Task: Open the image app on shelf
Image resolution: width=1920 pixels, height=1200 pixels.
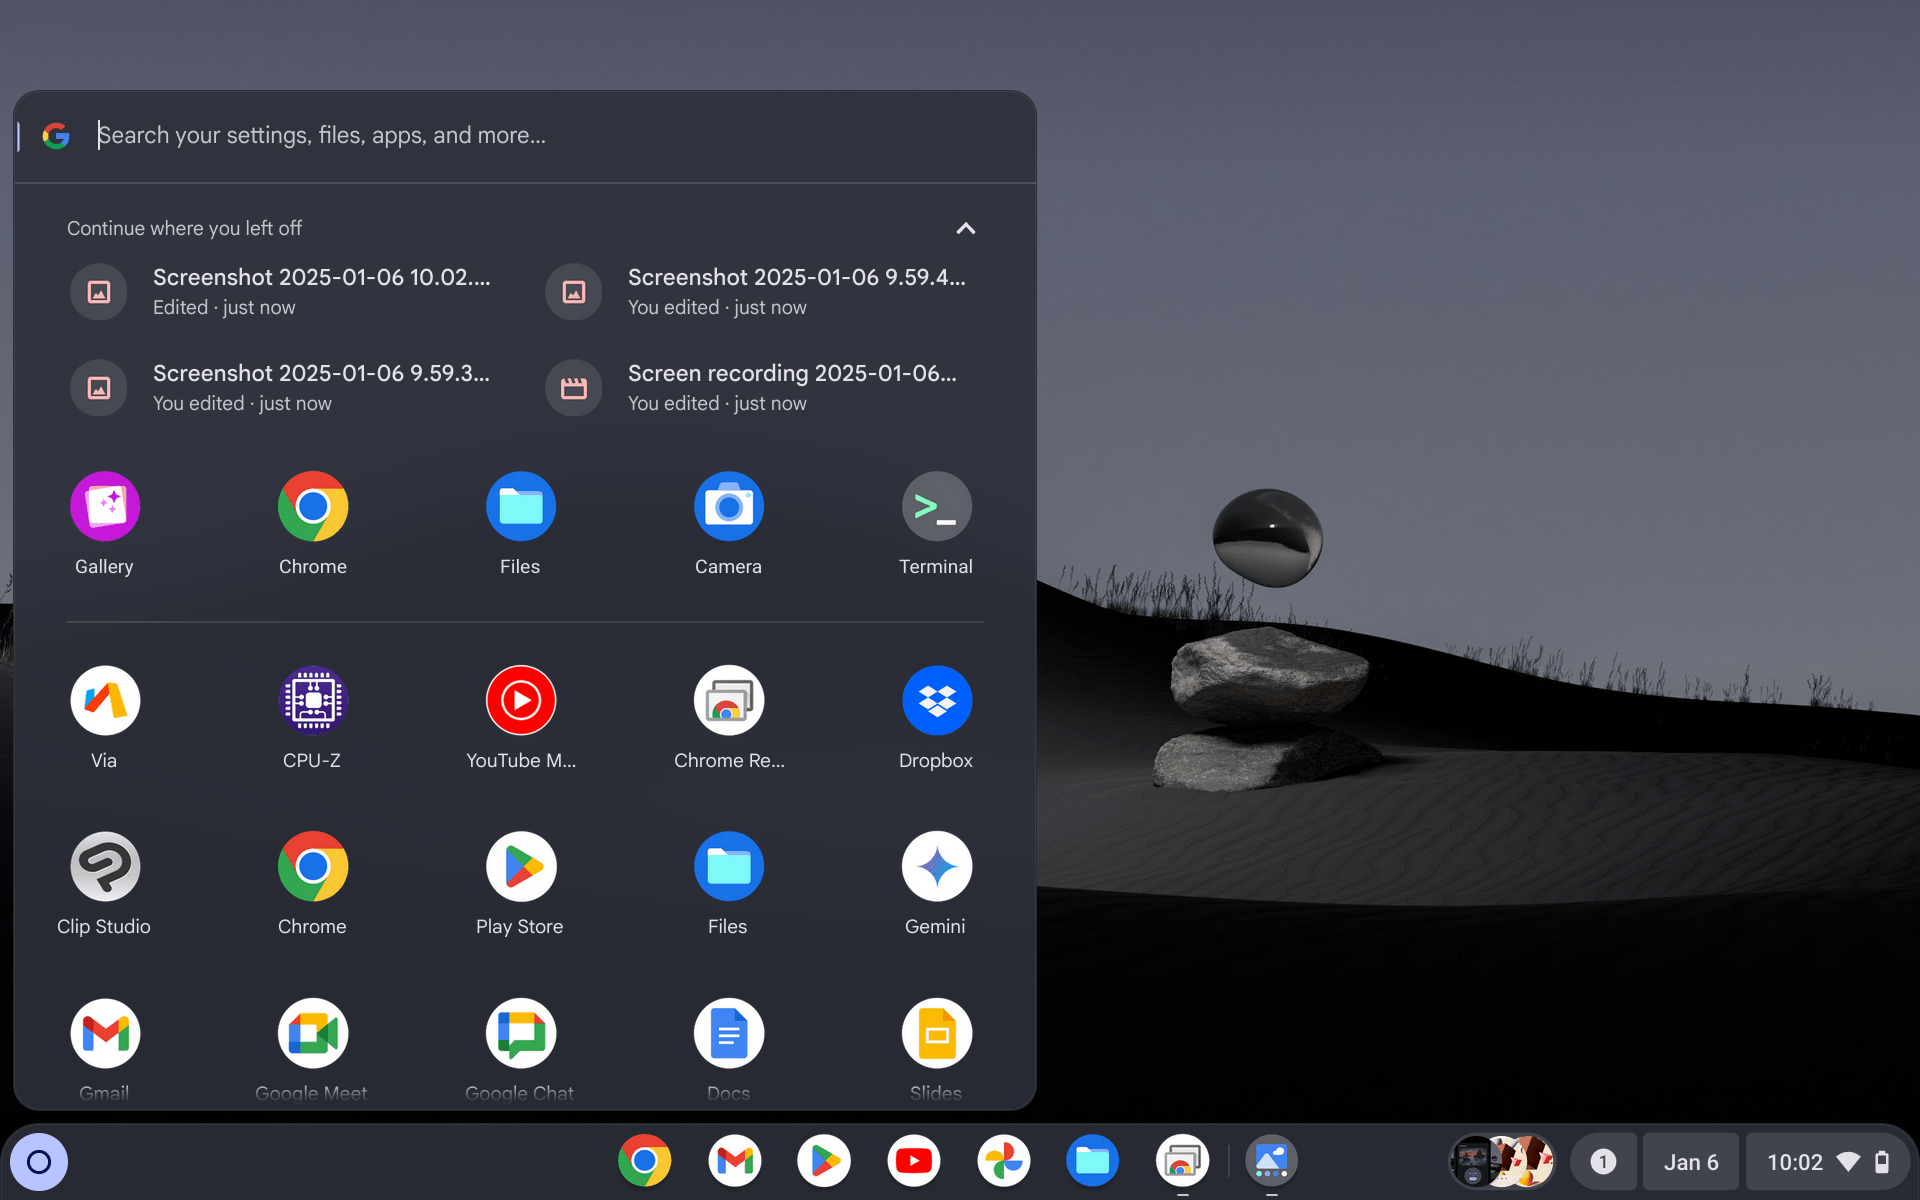Action: (x=1271, y=1161)
